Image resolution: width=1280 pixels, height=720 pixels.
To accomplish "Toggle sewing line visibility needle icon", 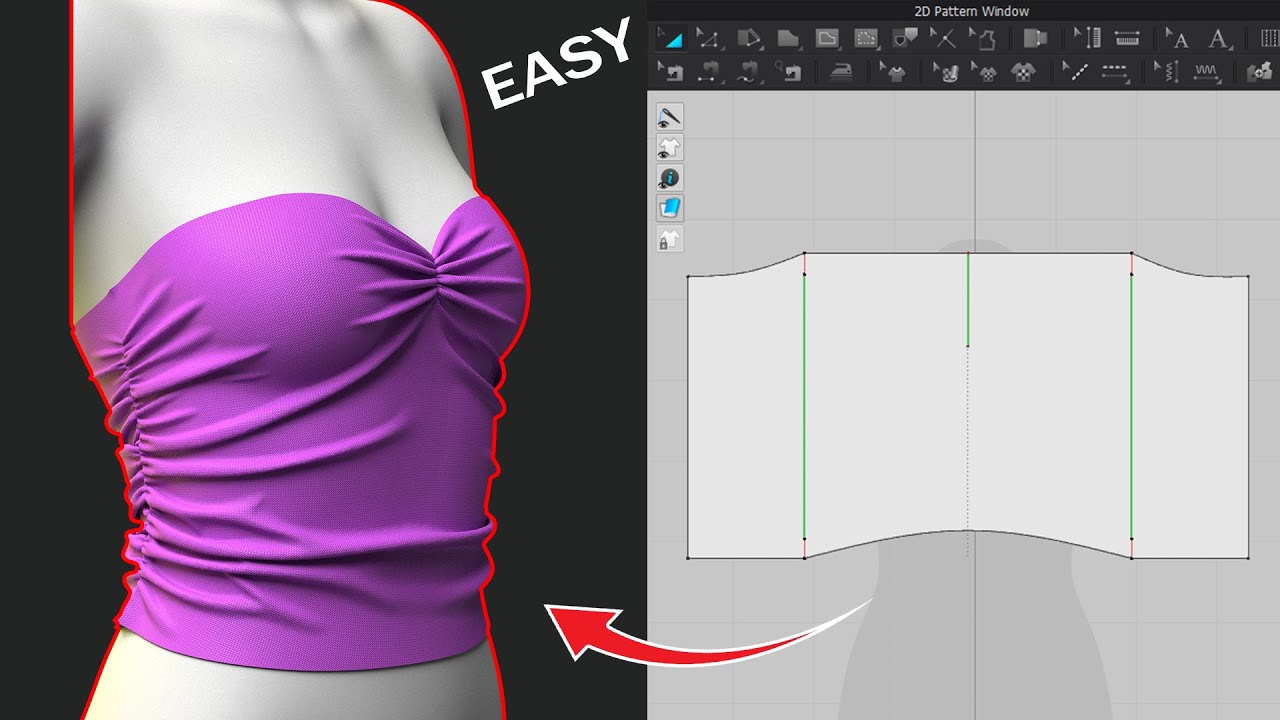I will [669, 117].
